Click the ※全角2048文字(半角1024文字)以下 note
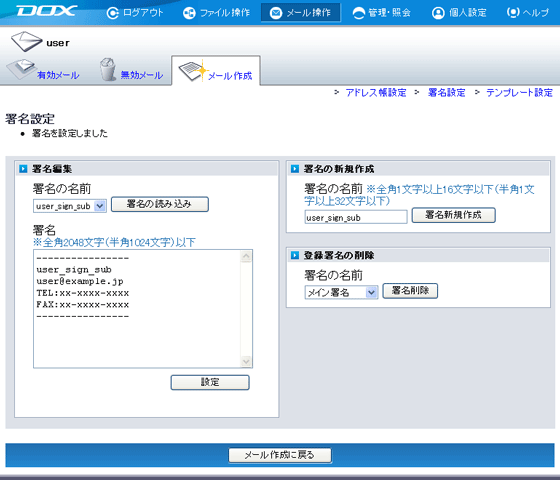The height and width of the screenshot is (480, 560). click(114, 243)
